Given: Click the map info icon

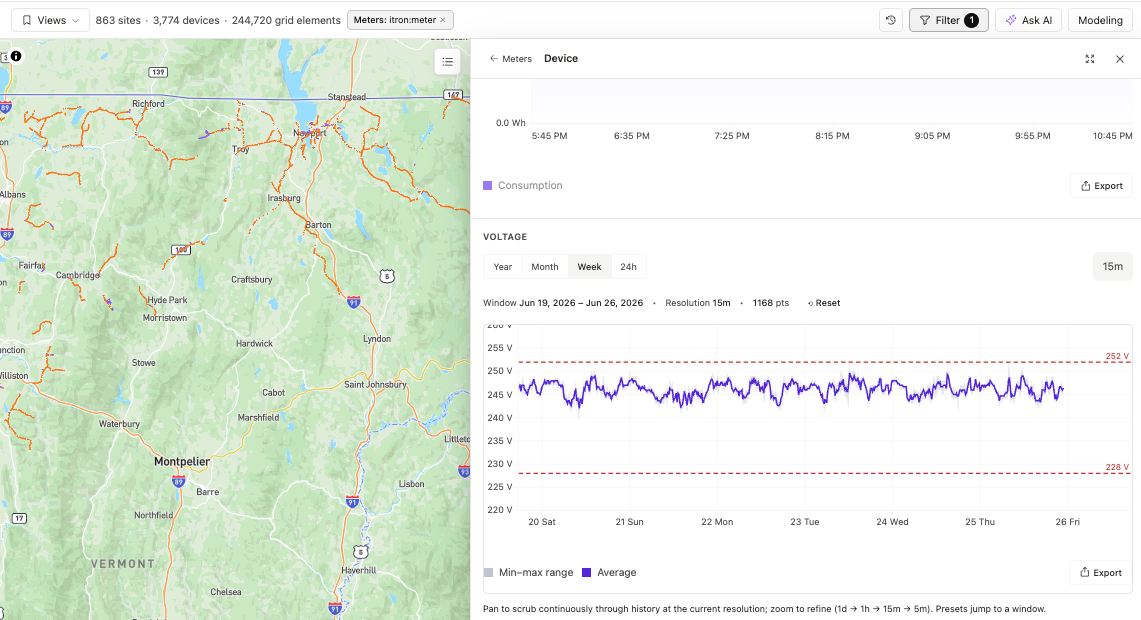Looking at the screenshot, I should pyautogui.click(x=16, y=56).
